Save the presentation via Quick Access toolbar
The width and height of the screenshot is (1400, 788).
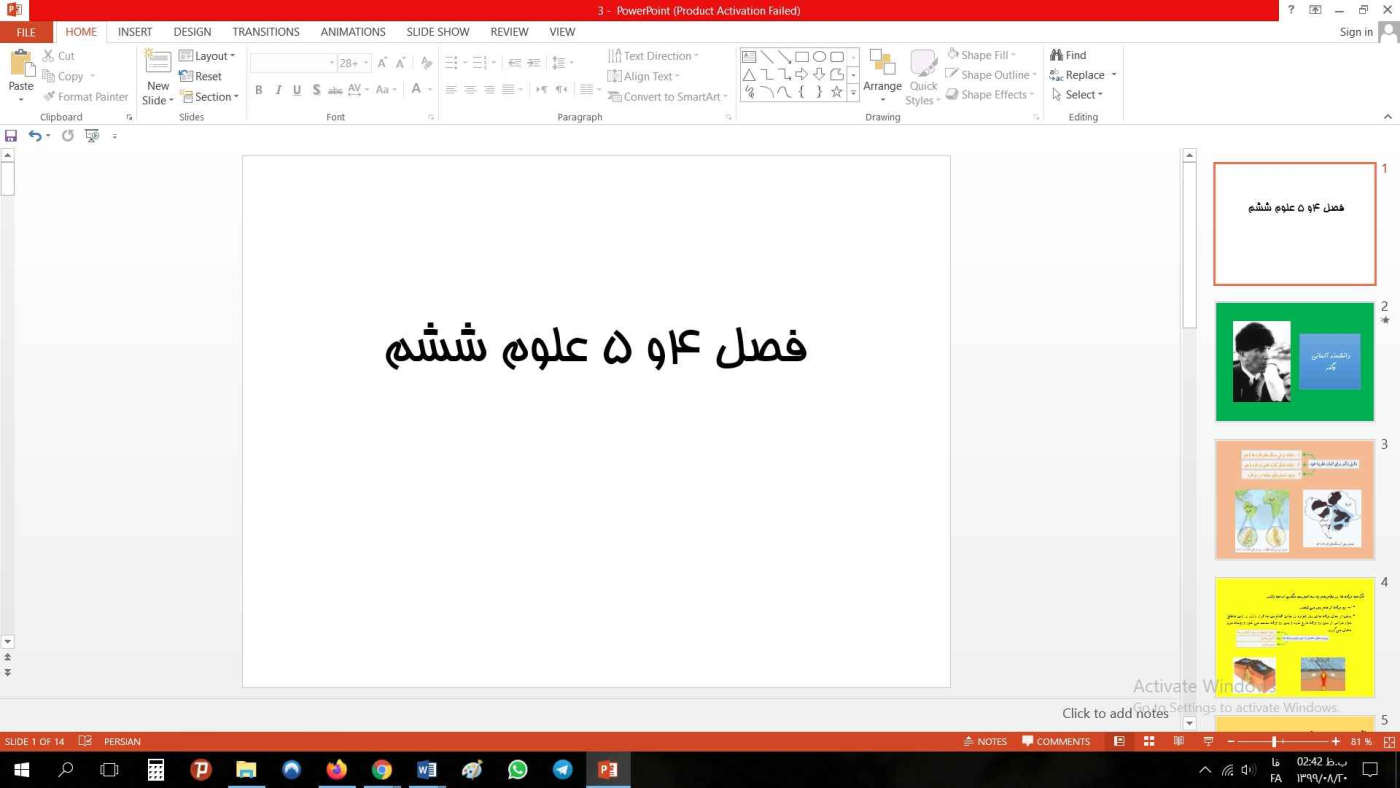pos(11,136)
